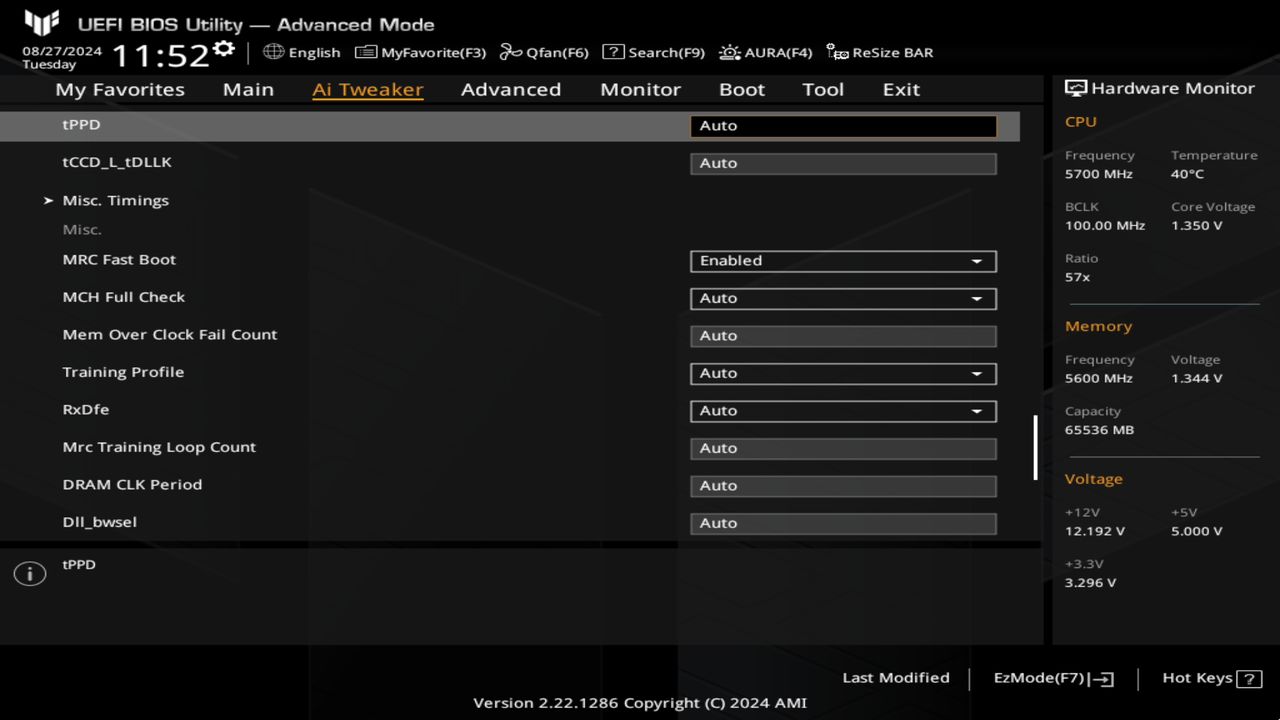Select the DRAM CLK Period label

point(132,484)
